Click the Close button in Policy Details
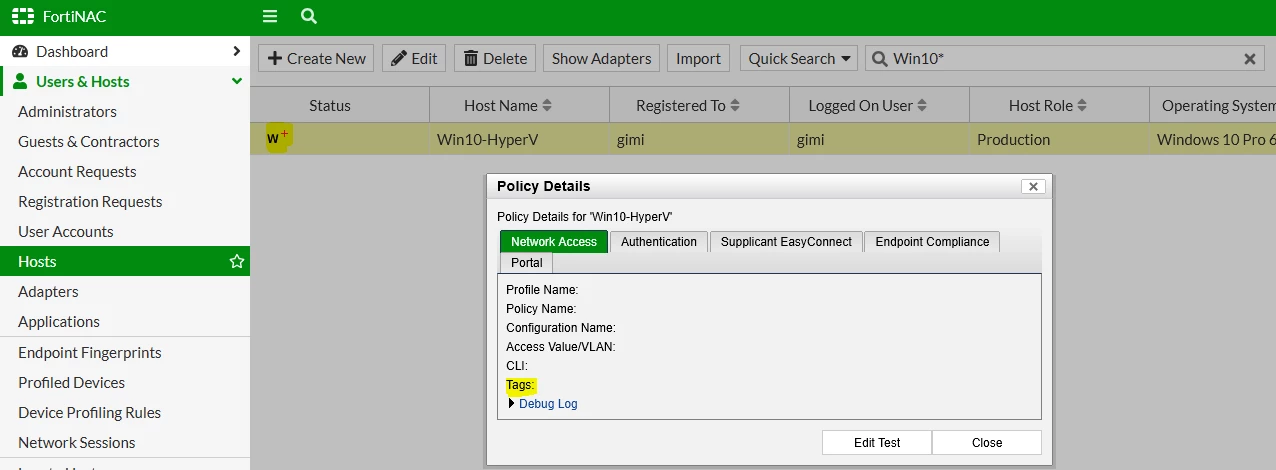Screen dimensions: 1276x470 click(x=987, y=442)
